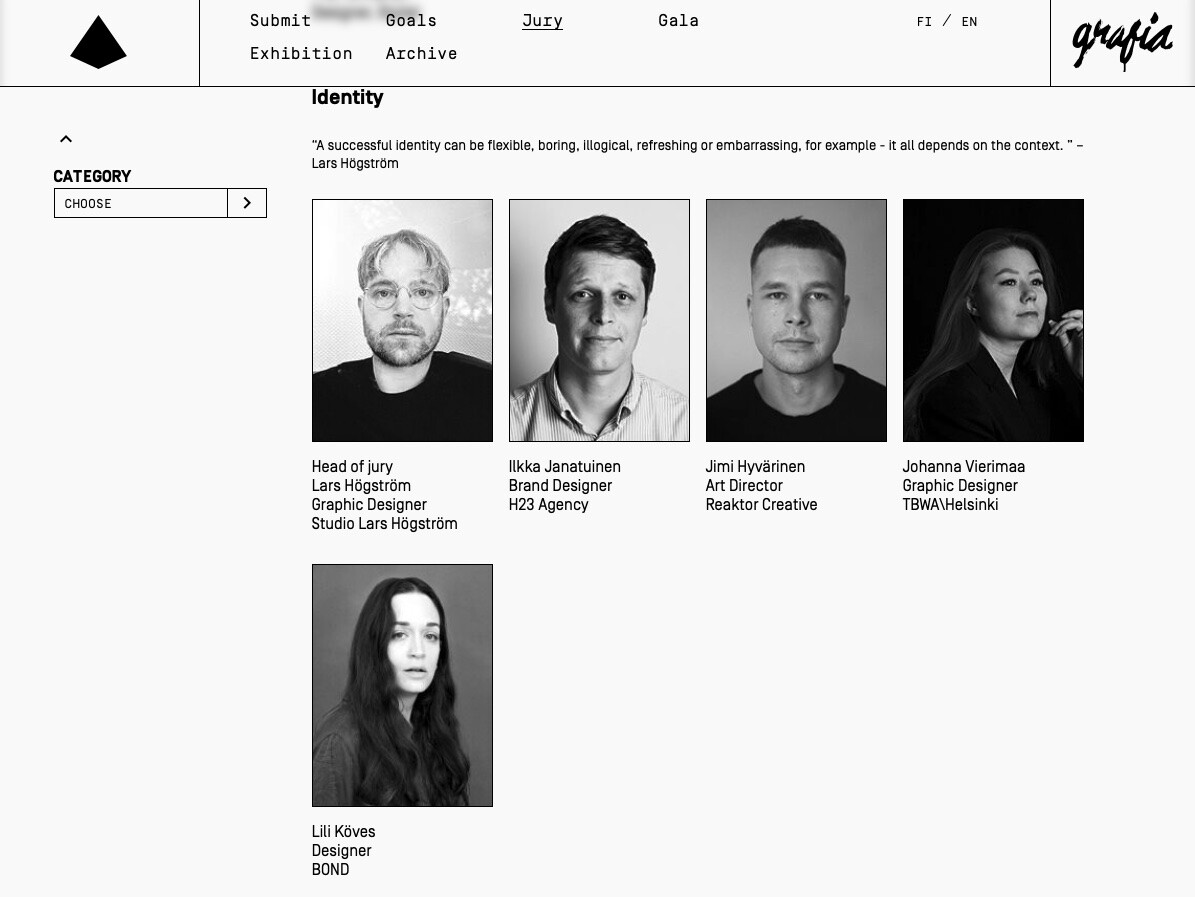
Task: Open the Archive link
Action: coord(421,53)
